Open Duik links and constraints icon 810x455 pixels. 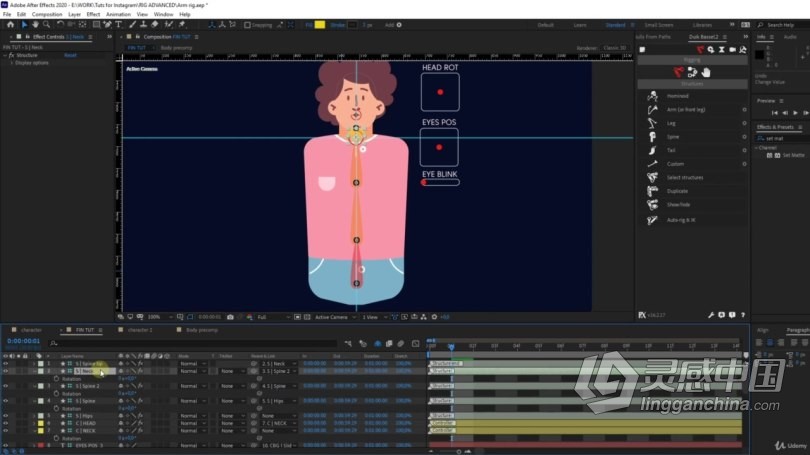click(692, 73)
